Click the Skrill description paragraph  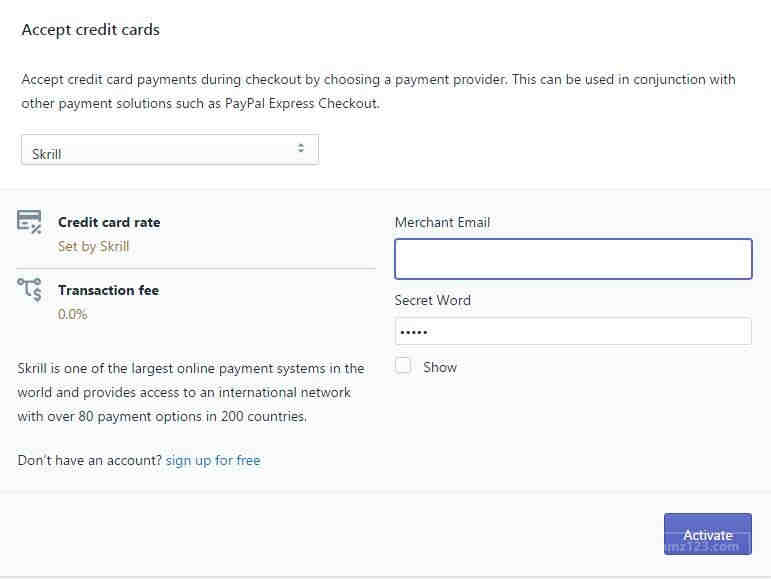[x=191, y=392]
